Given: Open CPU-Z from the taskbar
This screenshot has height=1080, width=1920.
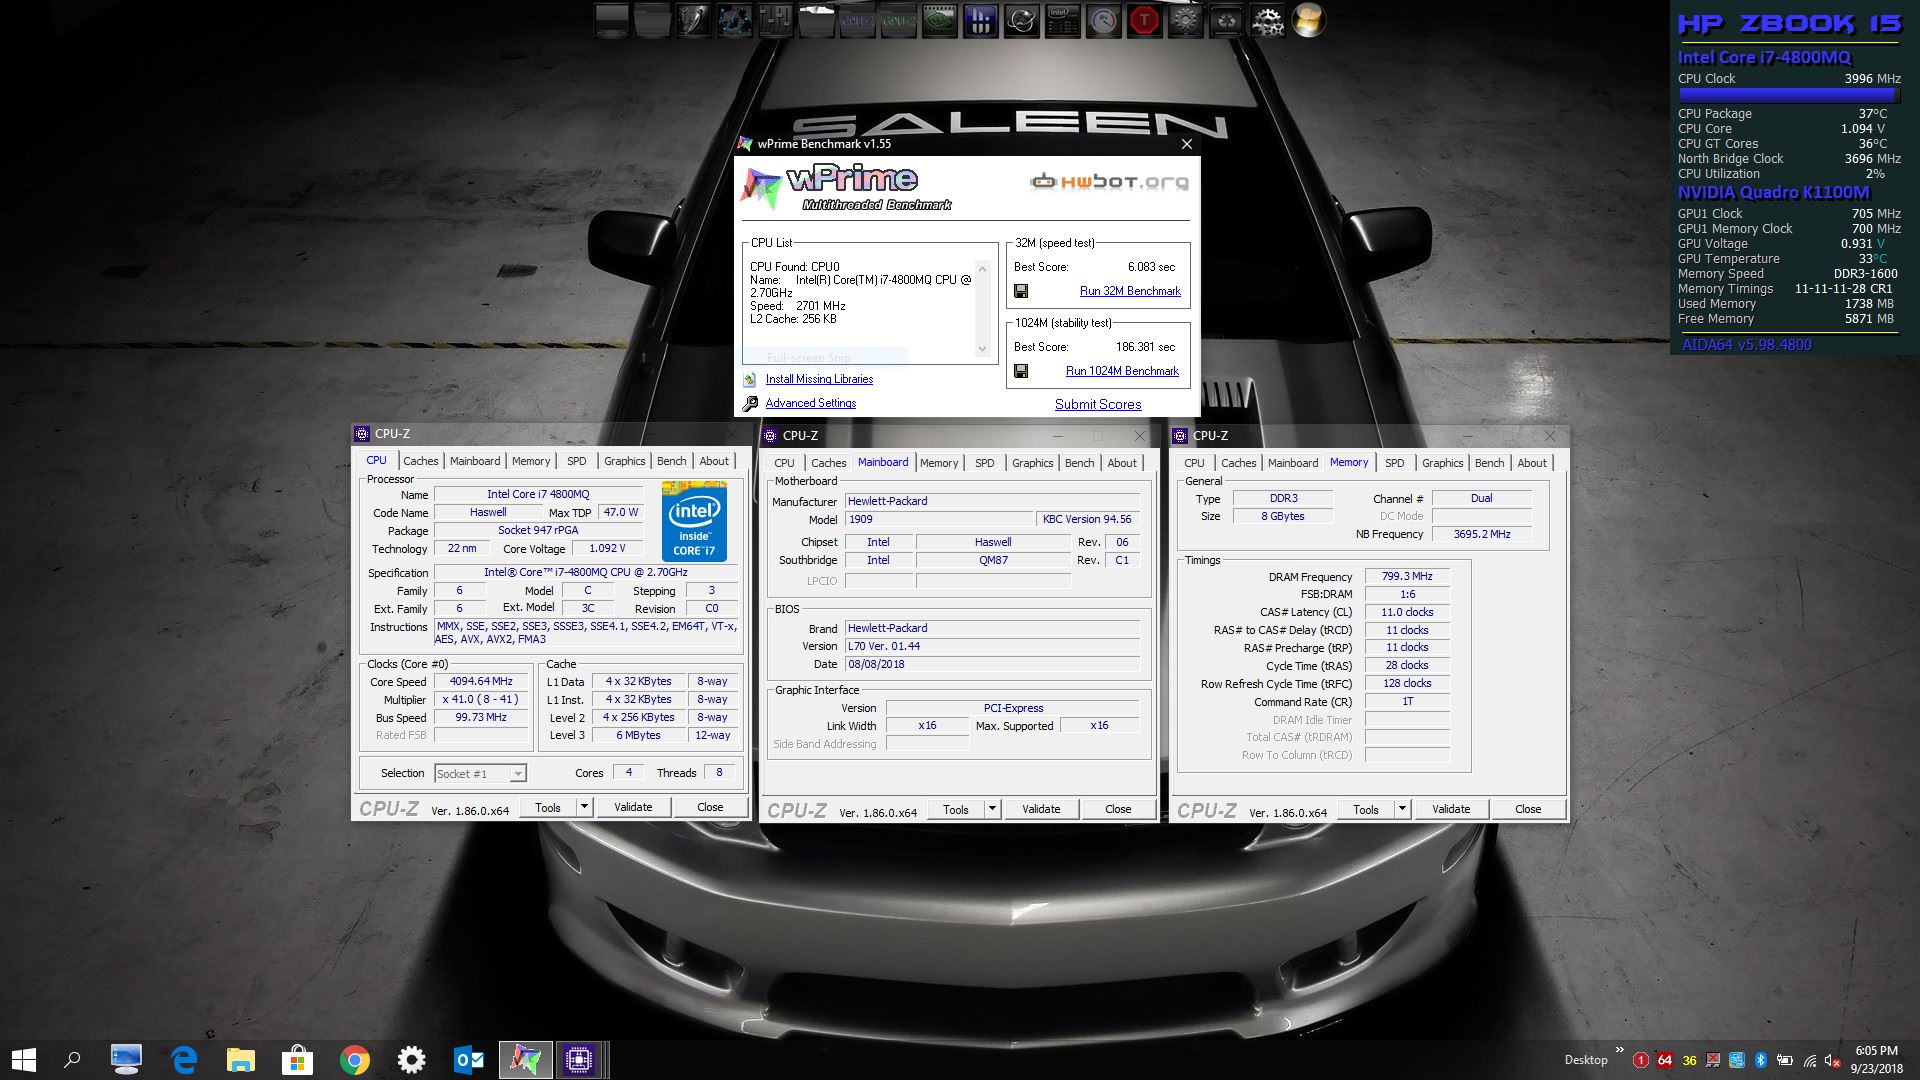Looking at the screenshot, I should [579, 1059].
